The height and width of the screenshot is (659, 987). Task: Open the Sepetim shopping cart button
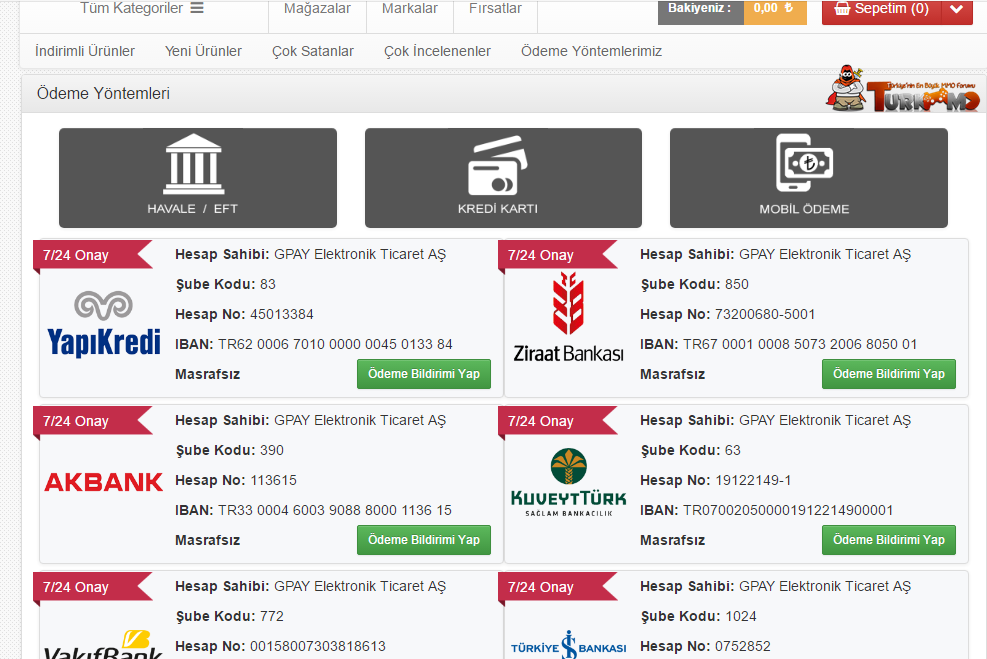[x=881, y=9]
